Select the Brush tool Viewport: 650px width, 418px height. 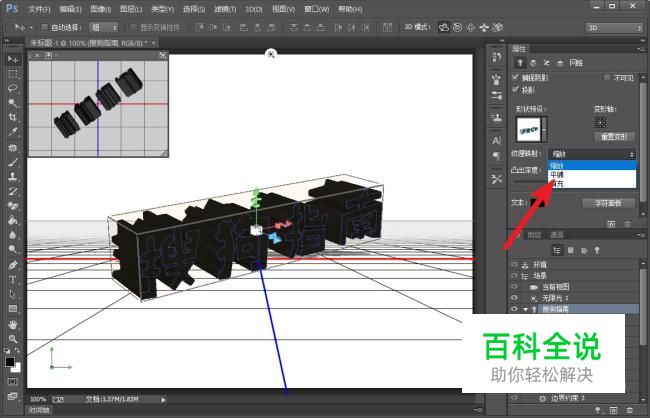click(12, 162)
